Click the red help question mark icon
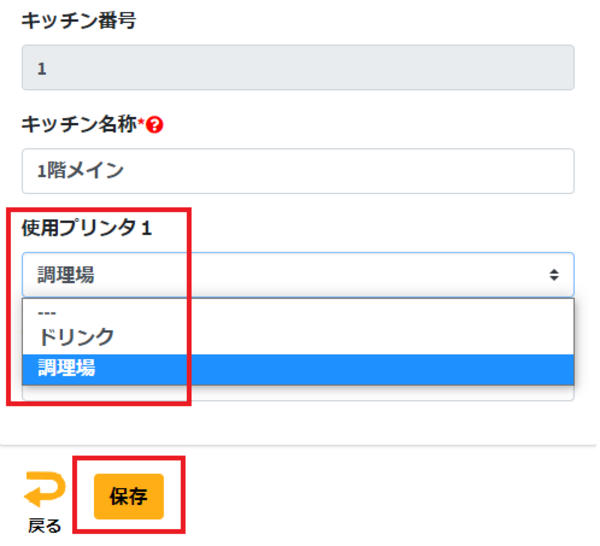 tap(155, 125)
